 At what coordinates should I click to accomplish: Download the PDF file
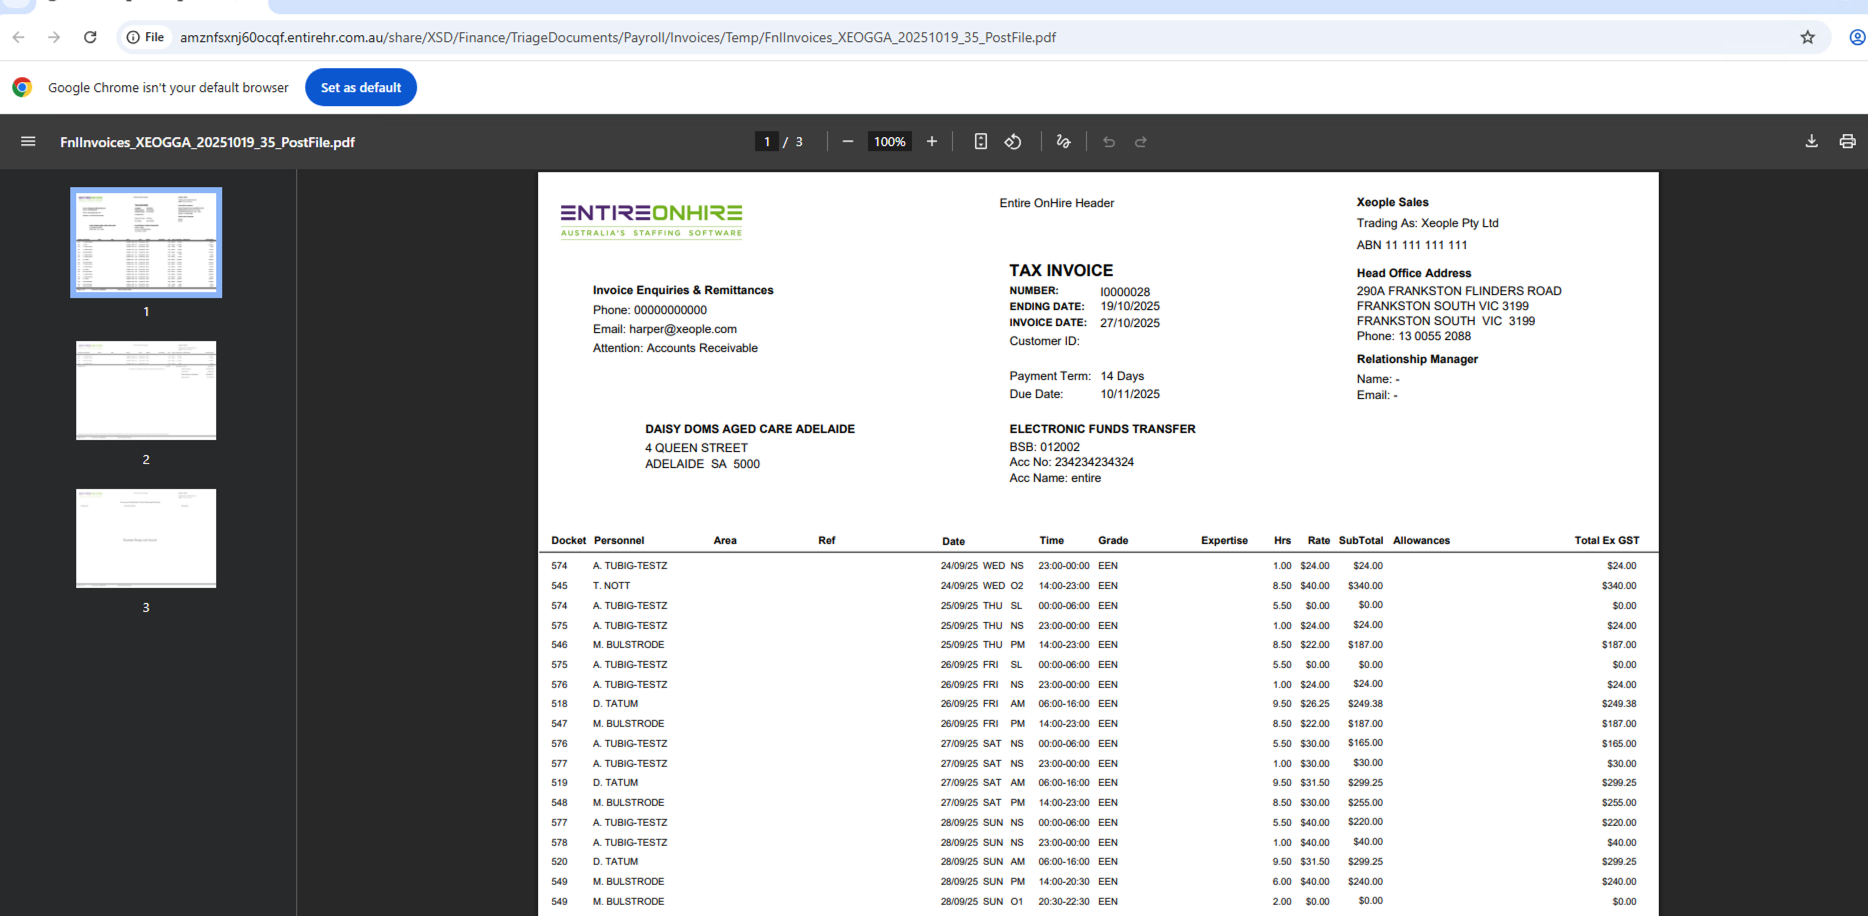coord(1811,142)
